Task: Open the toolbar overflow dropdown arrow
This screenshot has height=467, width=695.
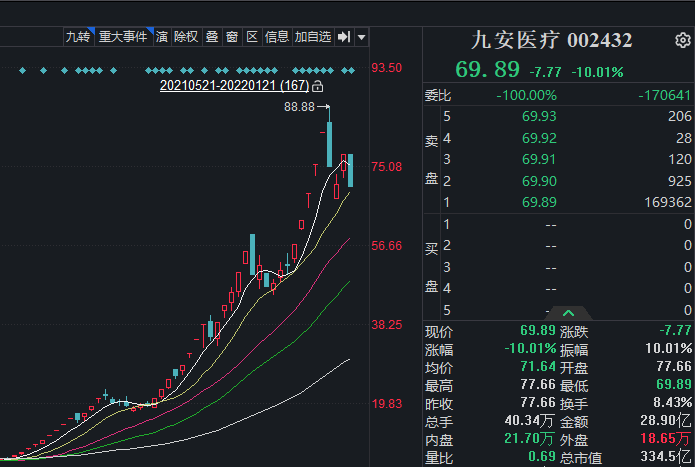Action: click(x=361, y=37)
